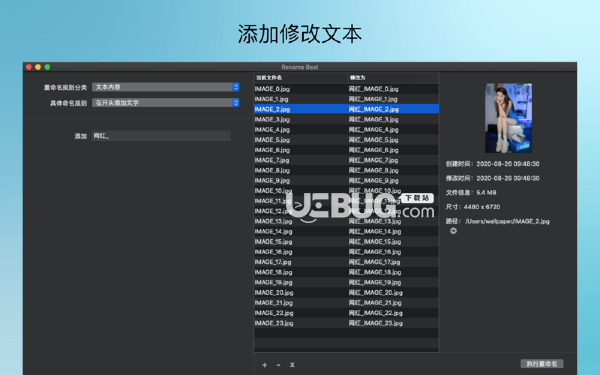Open the 具体命名规则 dropdown

point(166,103)
